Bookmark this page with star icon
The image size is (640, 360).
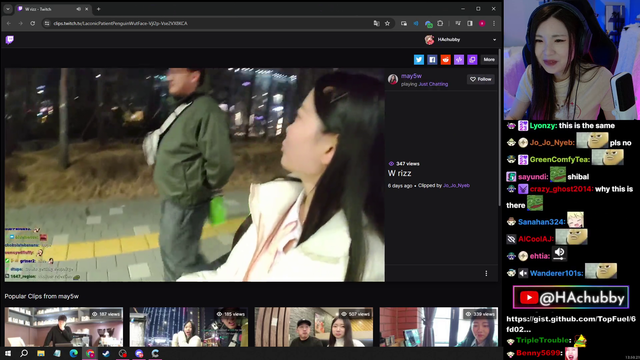(x=387, y=24)
